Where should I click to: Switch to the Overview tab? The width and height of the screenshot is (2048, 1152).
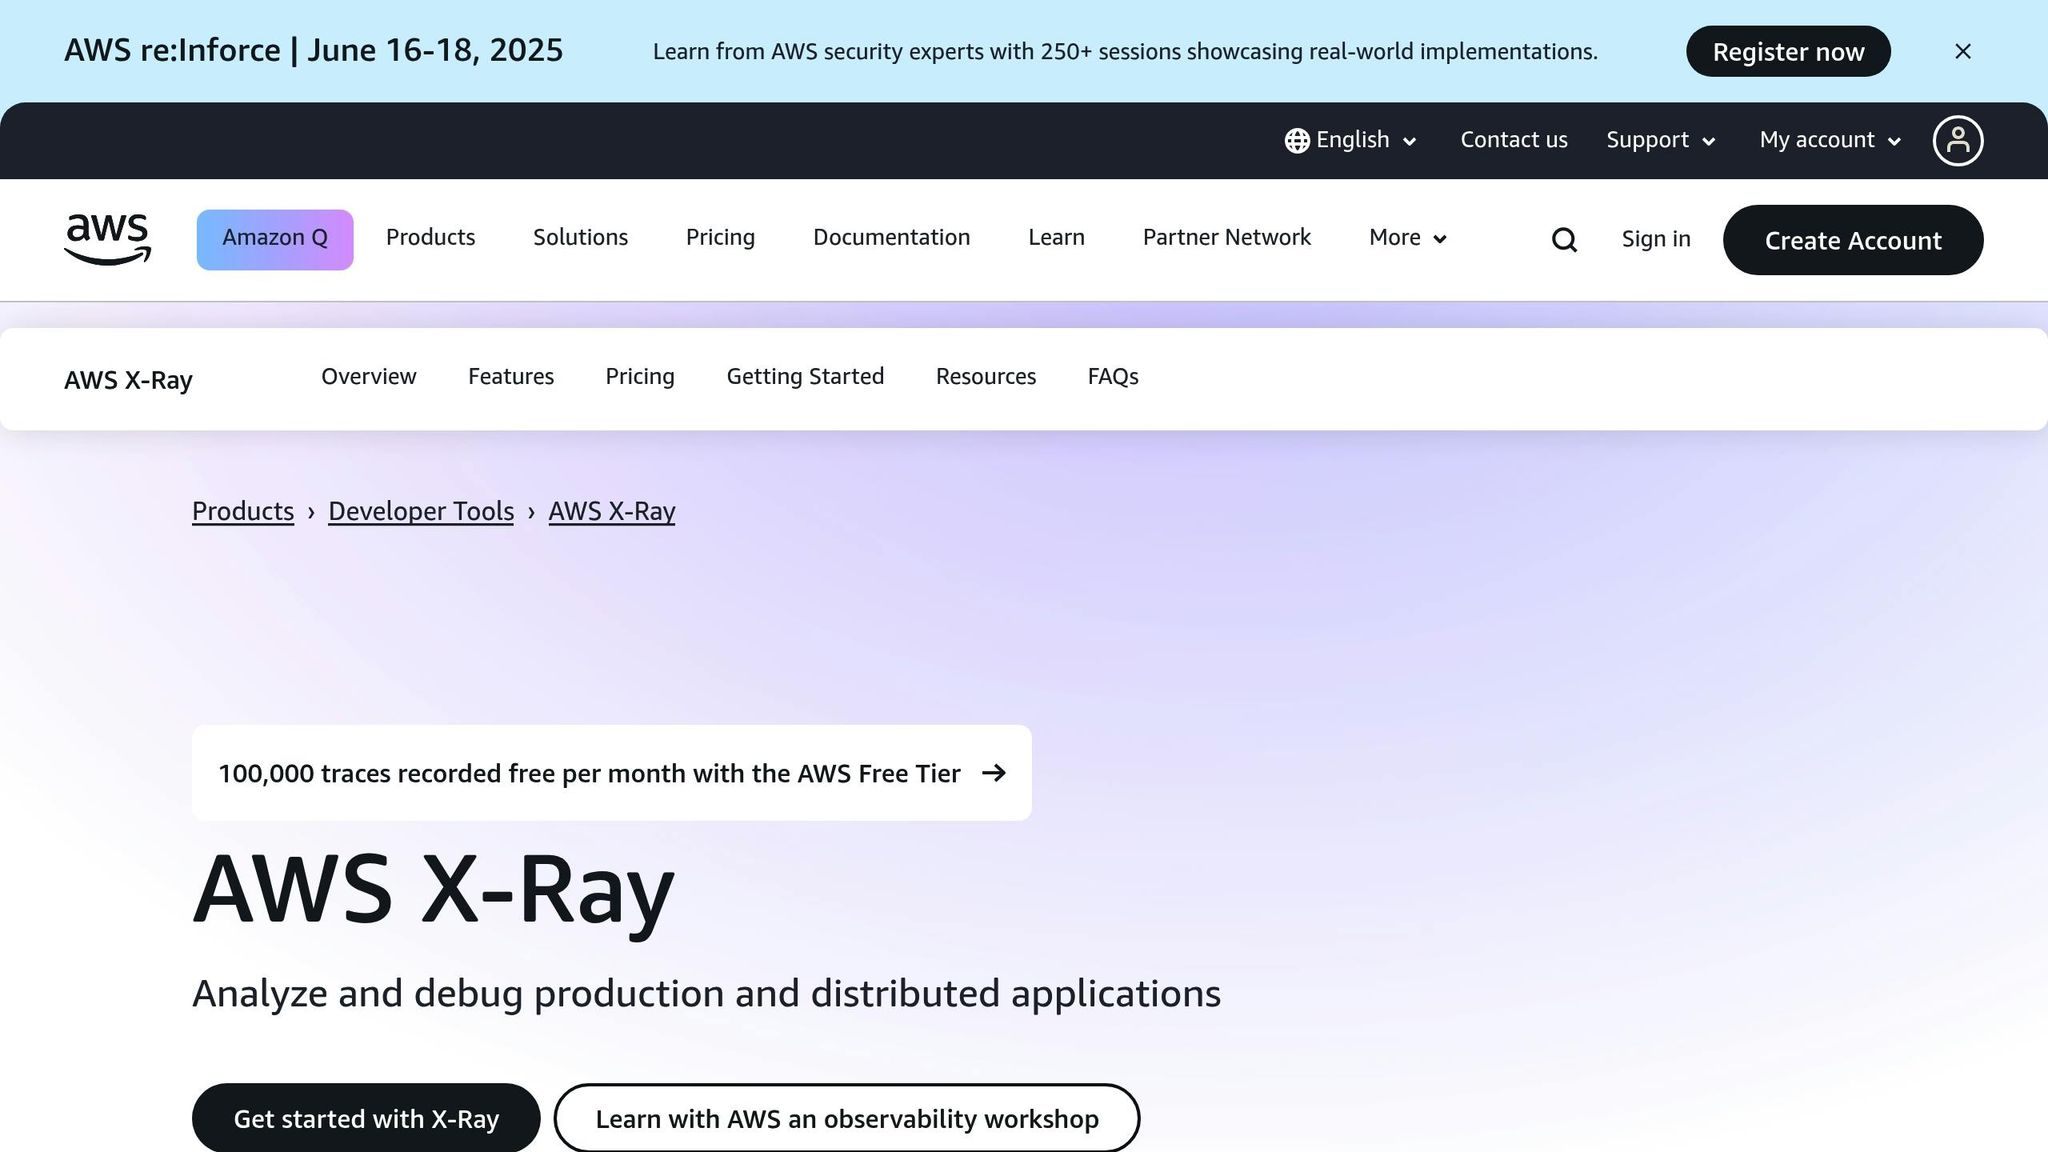pos(368,377)
